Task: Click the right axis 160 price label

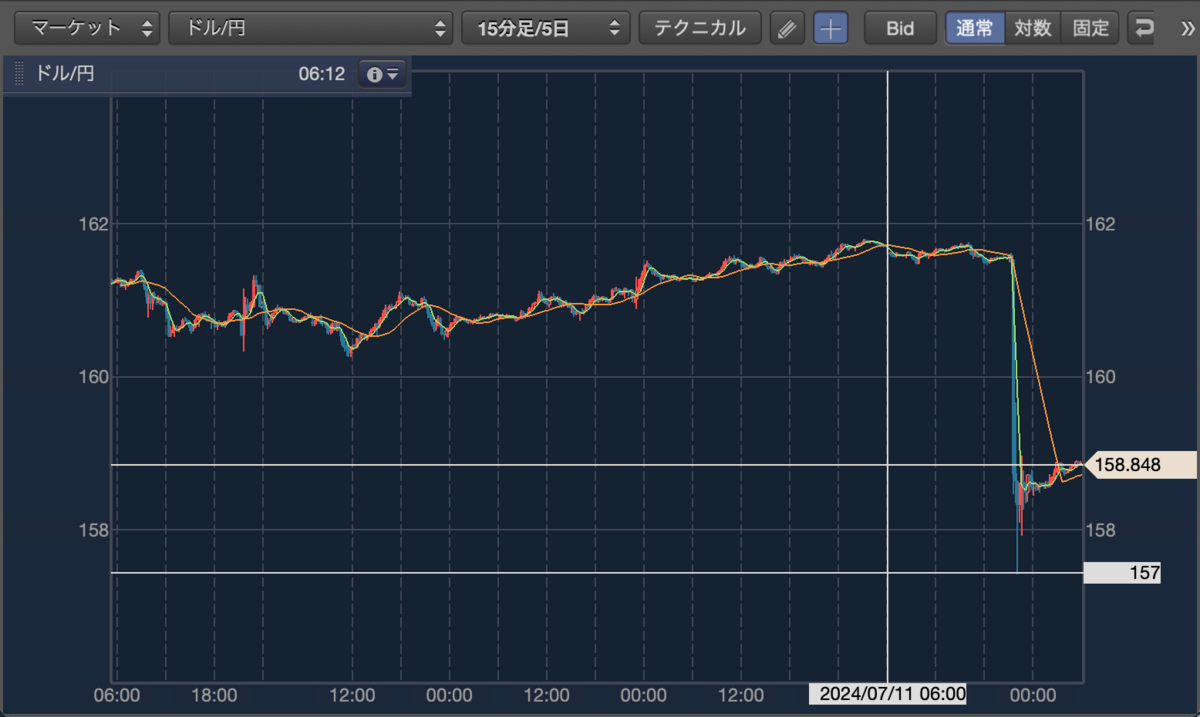Action: (x=1100, y=377)
